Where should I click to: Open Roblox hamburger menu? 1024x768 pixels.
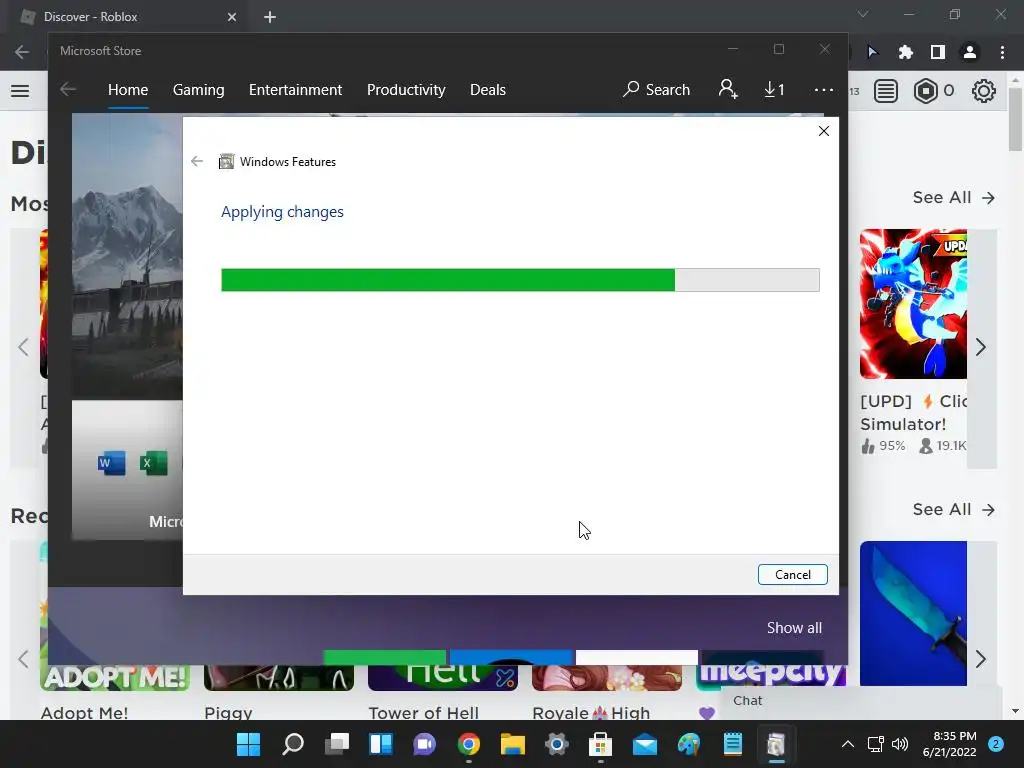tap(20, 91)
